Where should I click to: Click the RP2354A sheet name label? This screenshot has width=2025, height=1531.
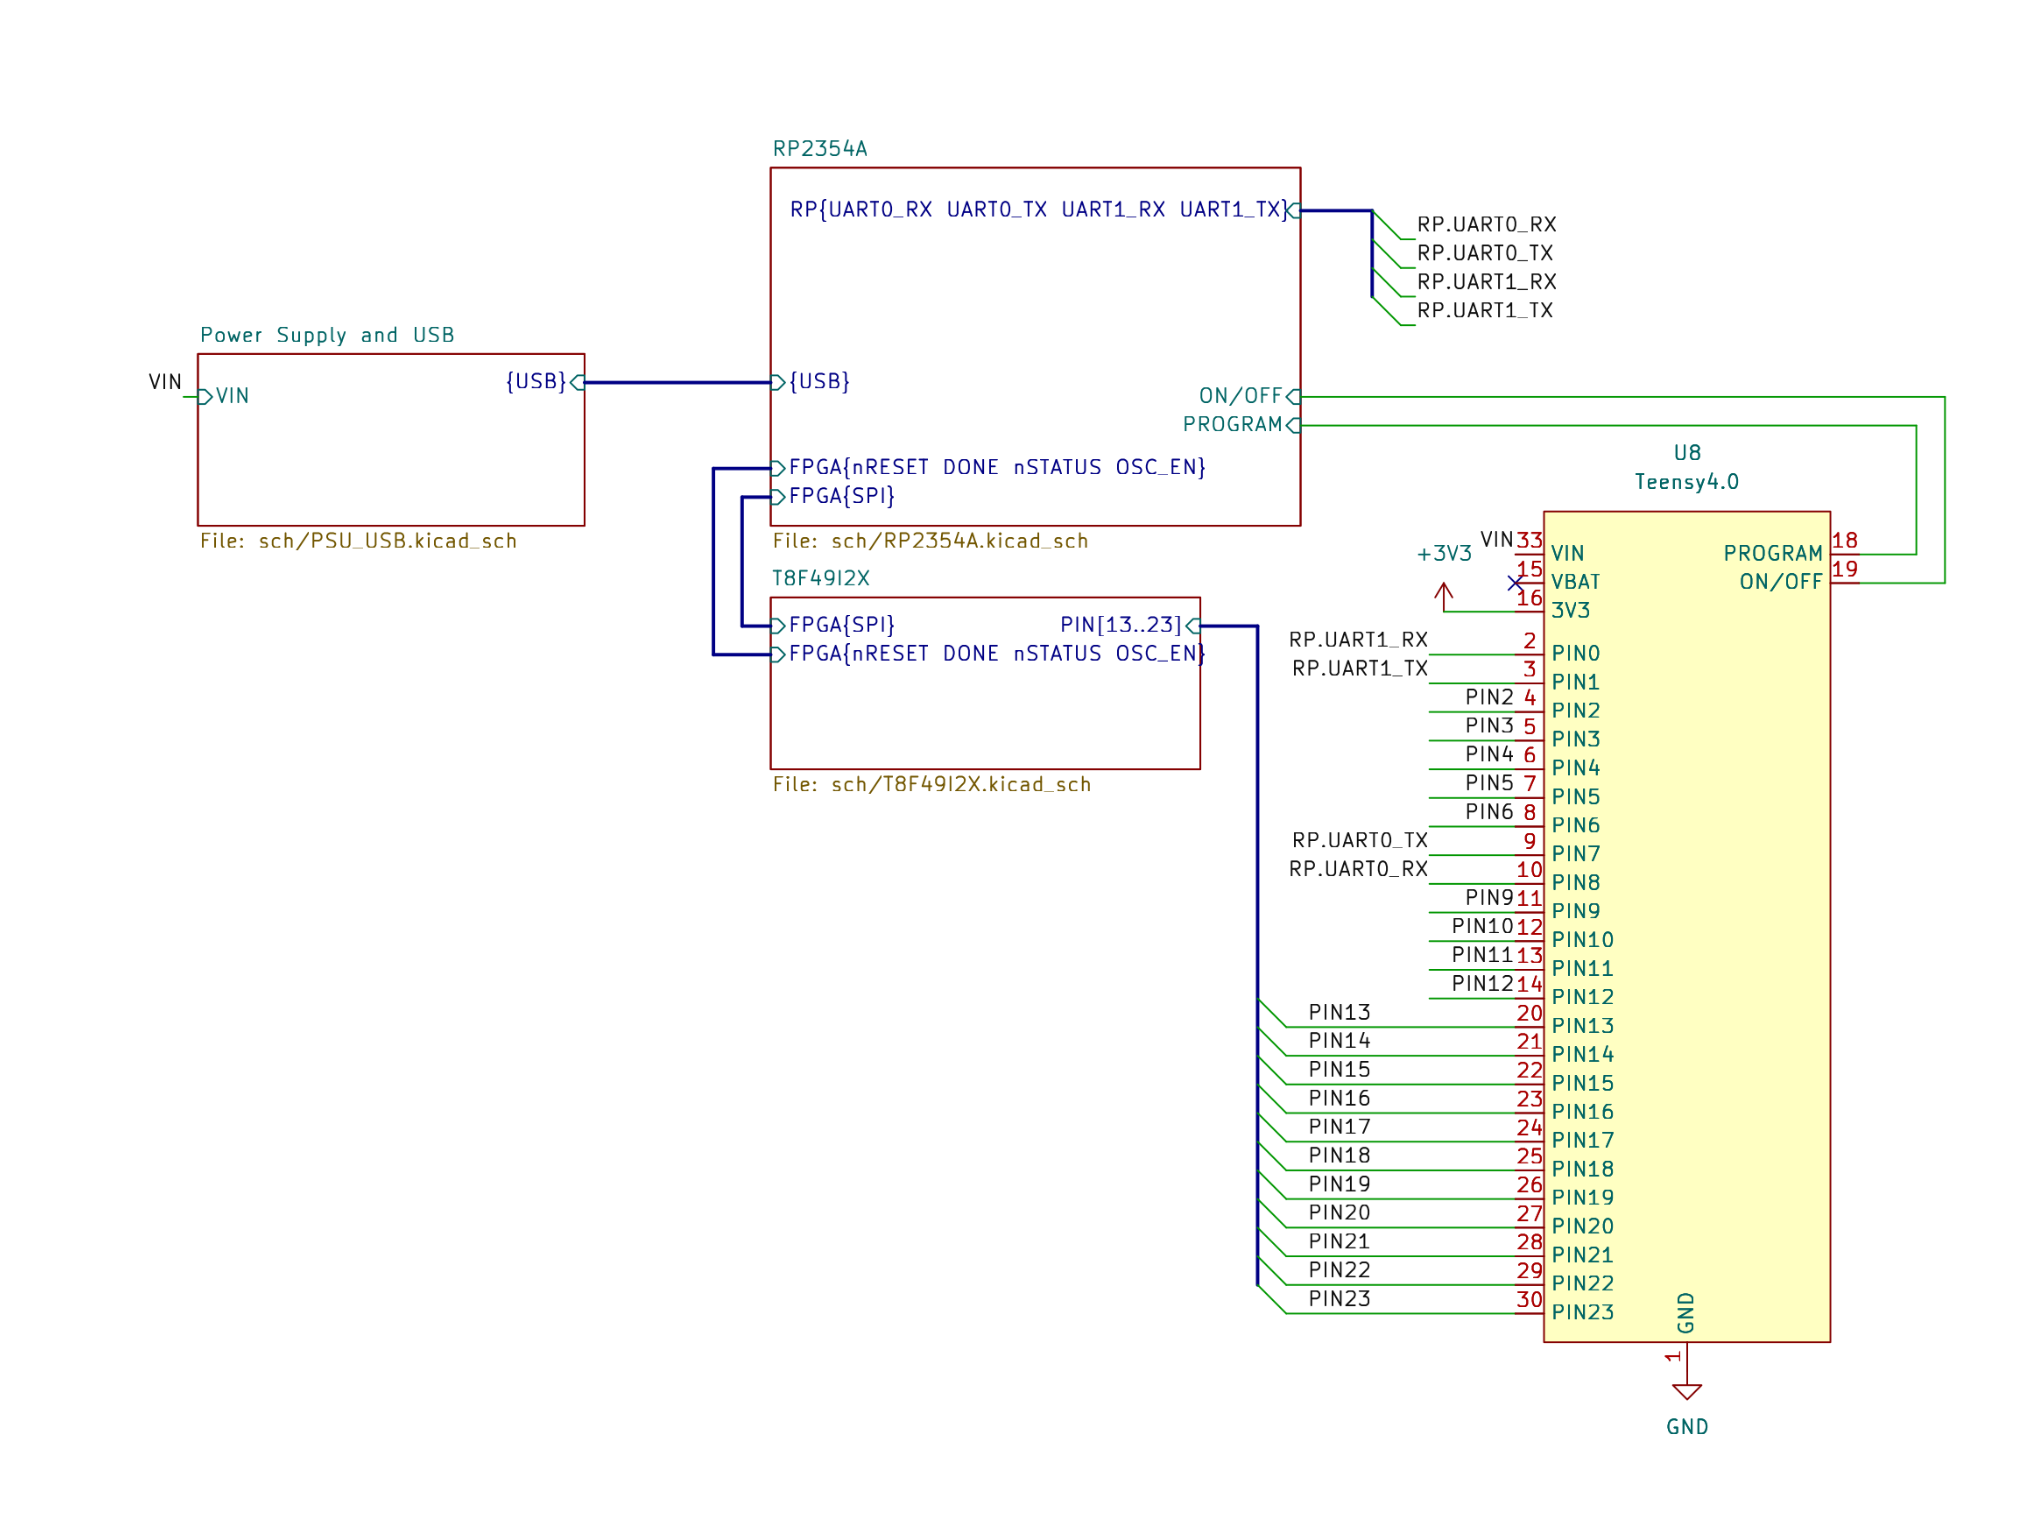(820, 149)
